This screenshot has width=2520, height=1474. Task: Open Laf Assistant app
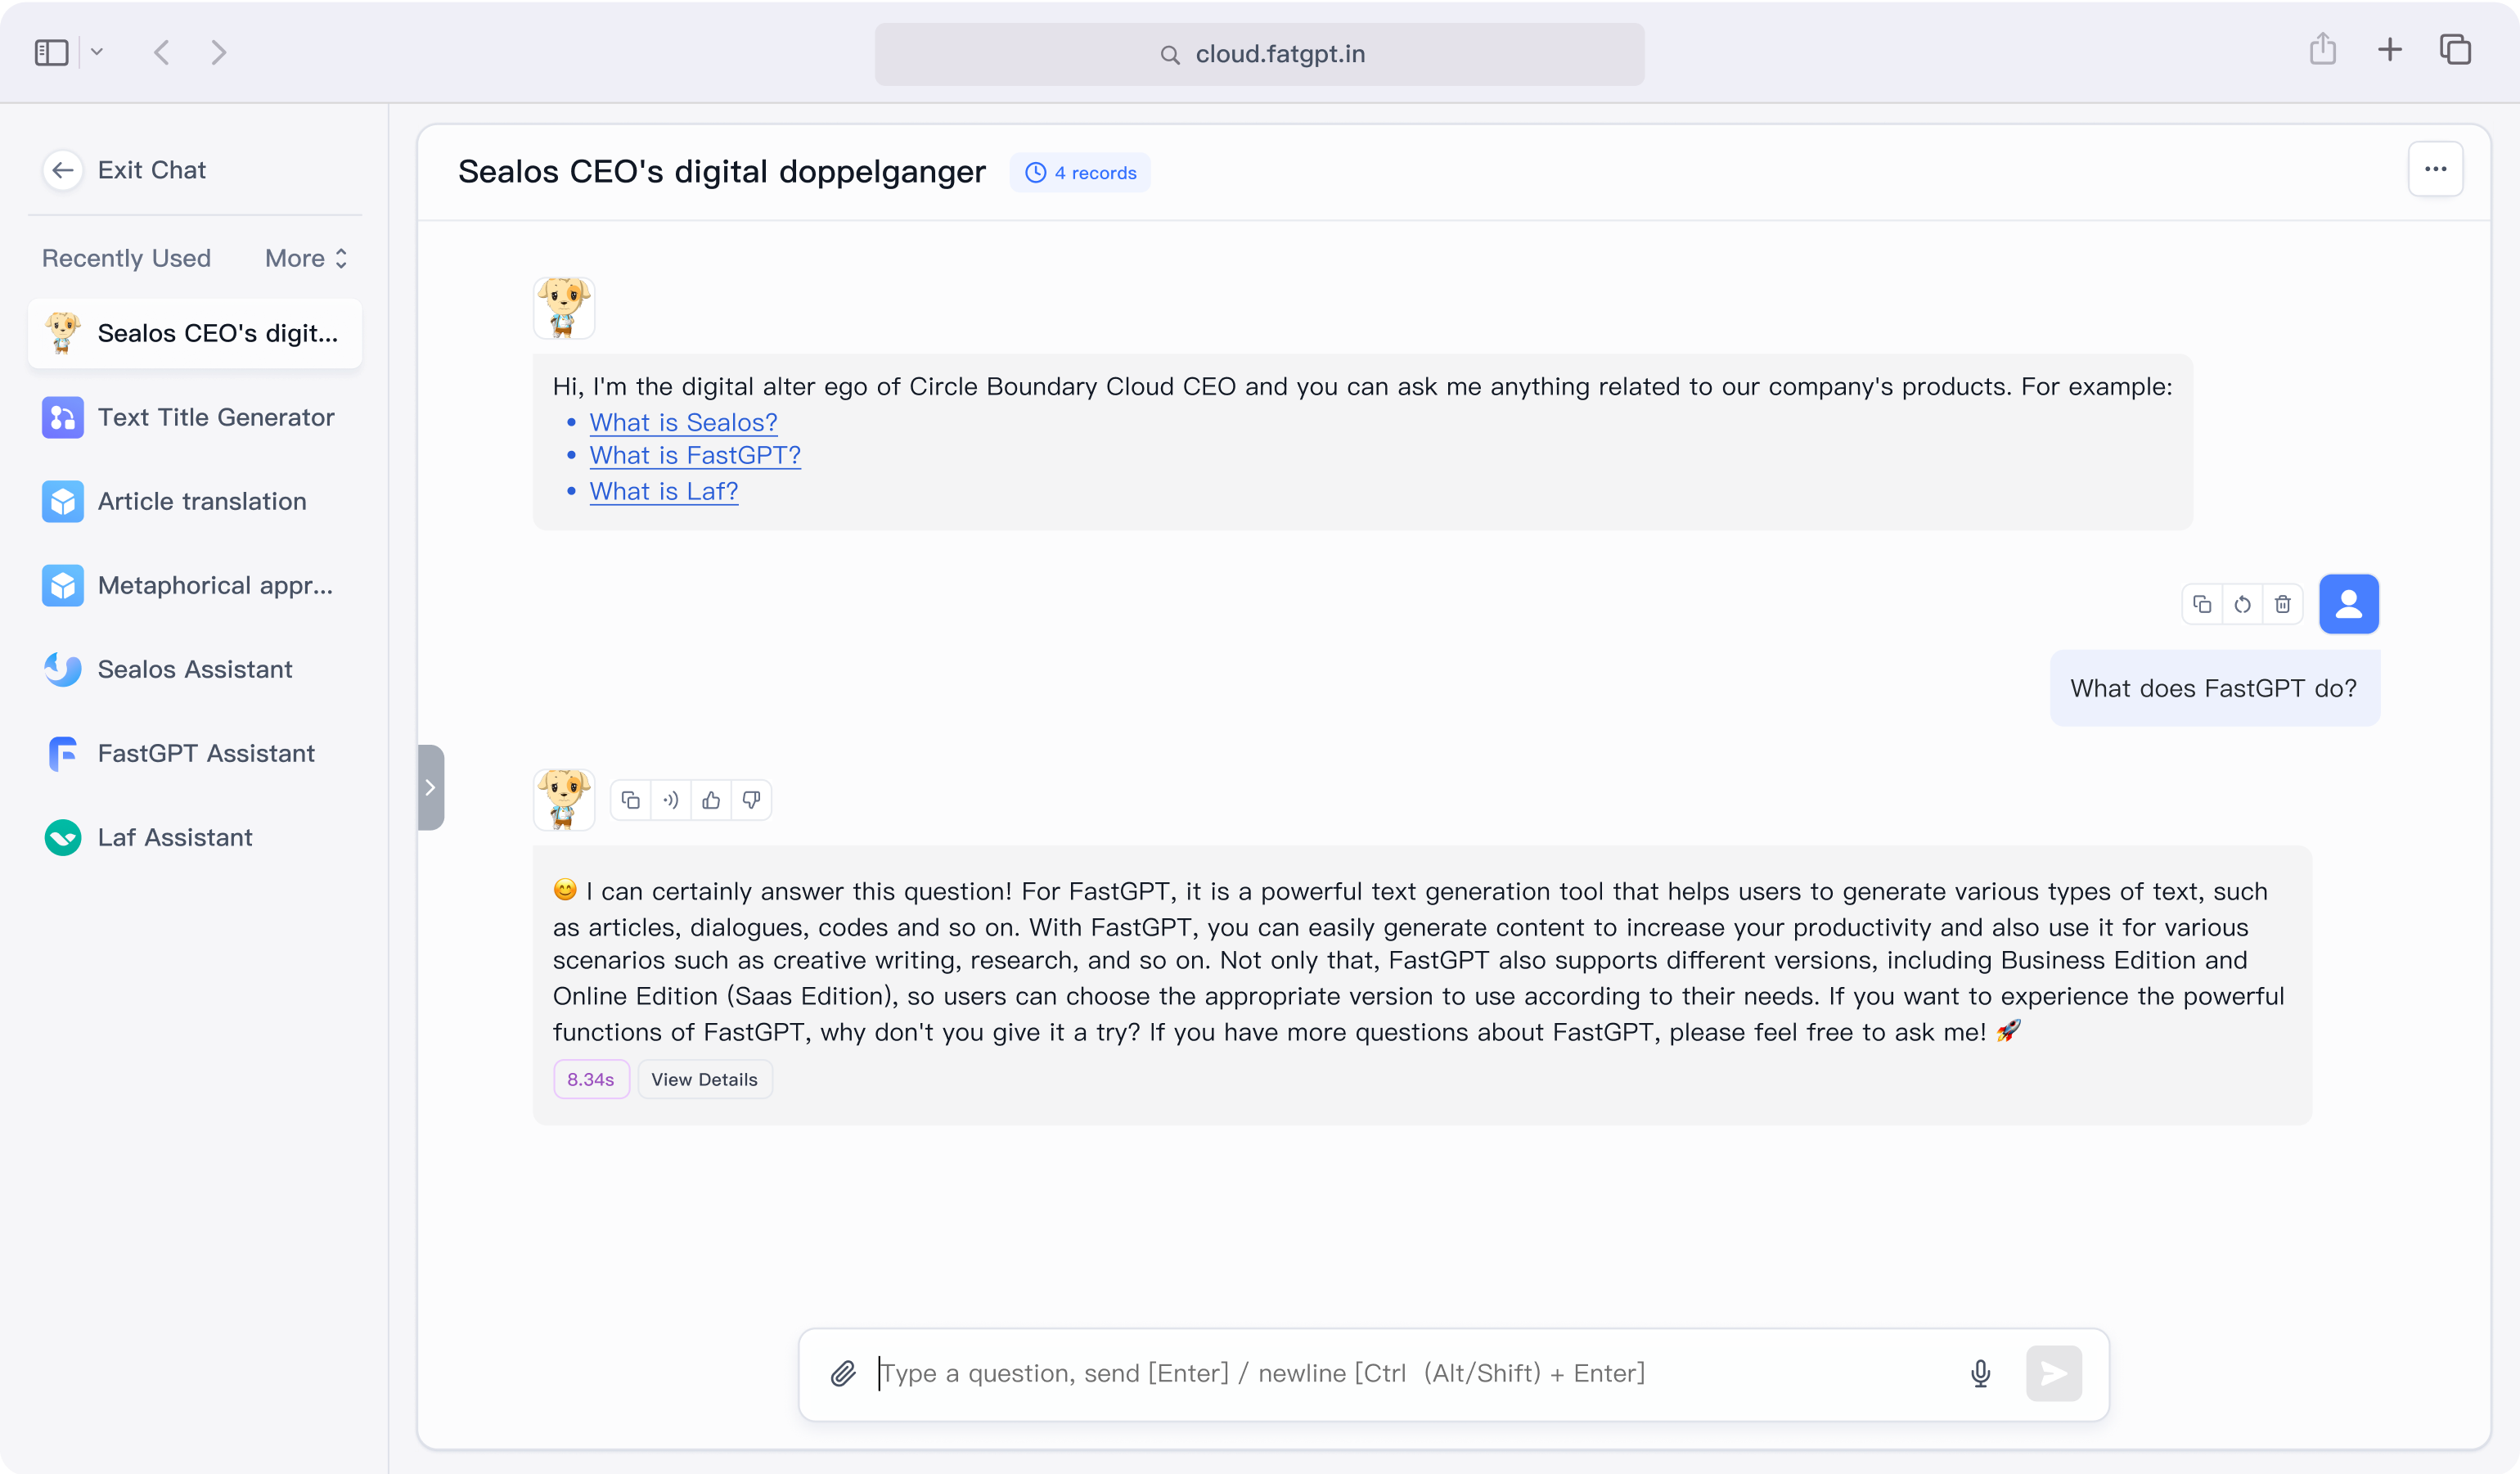(195, 837)
